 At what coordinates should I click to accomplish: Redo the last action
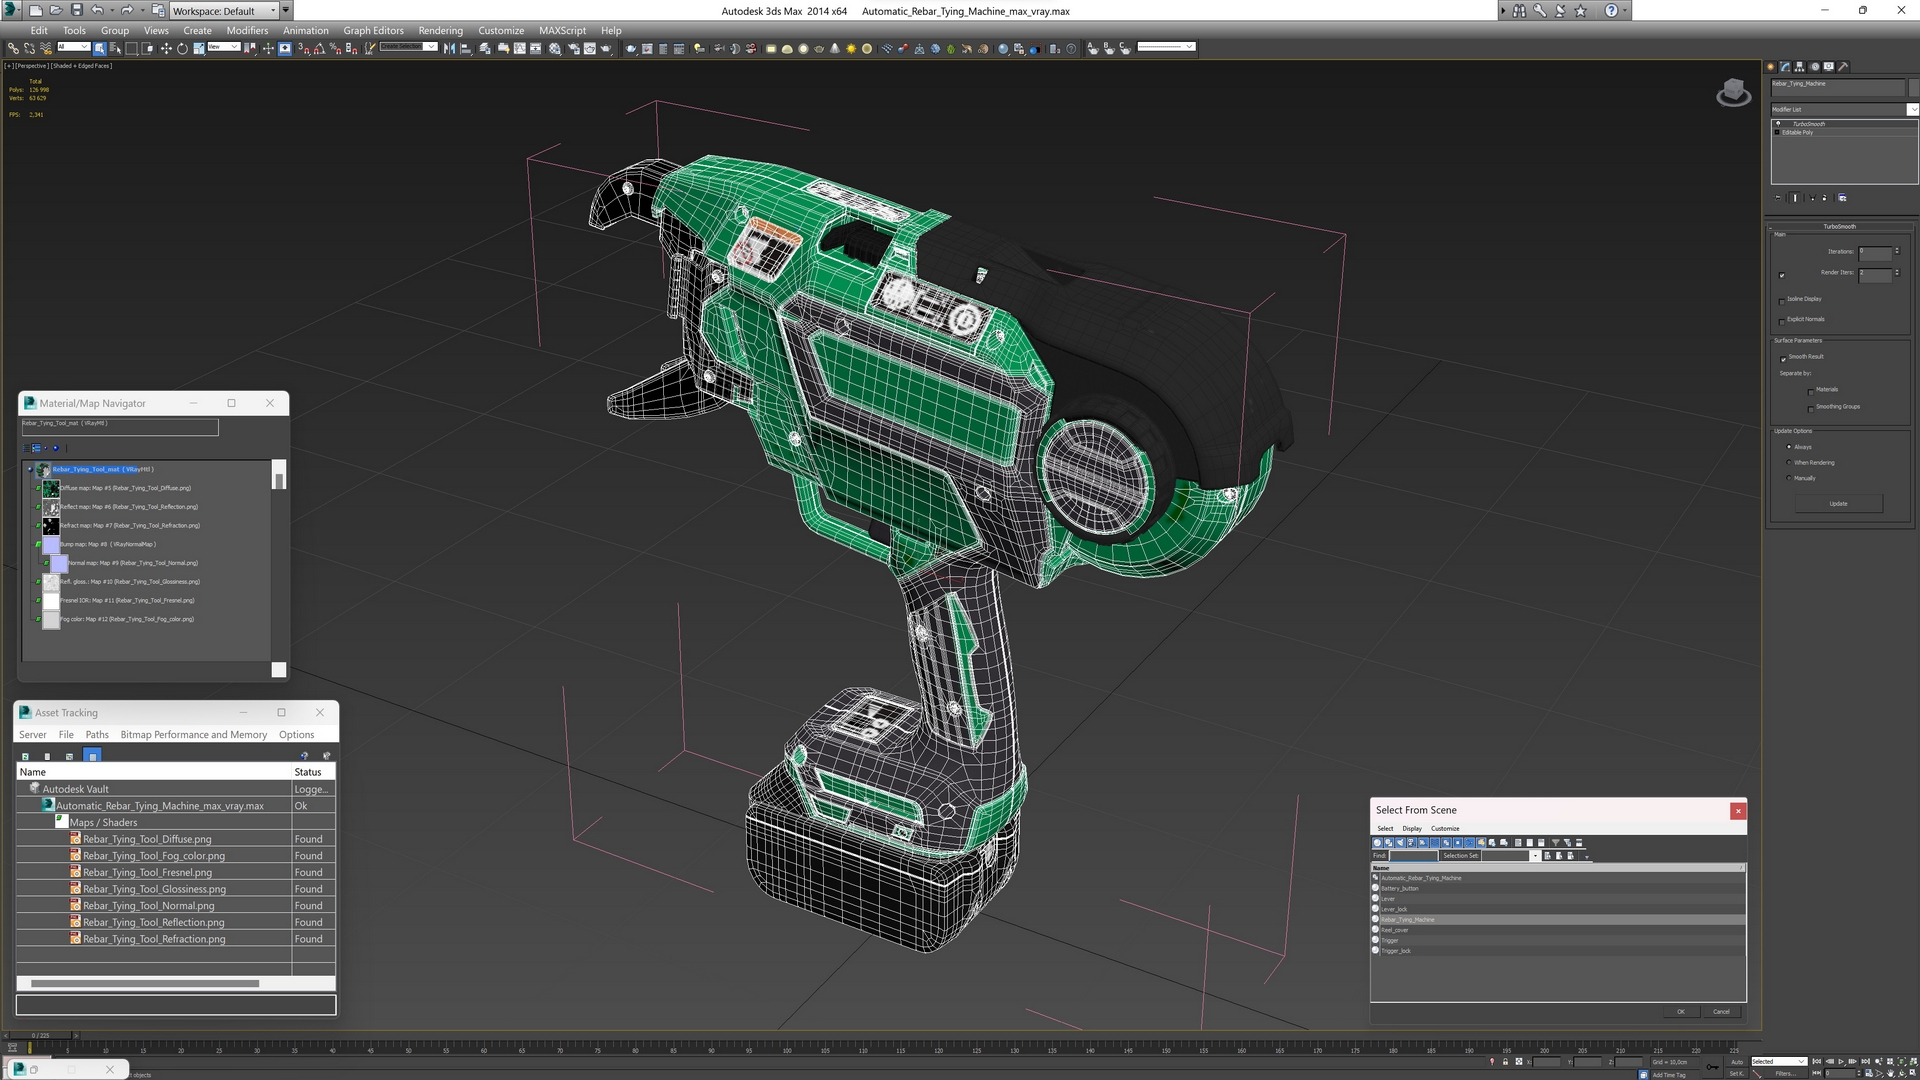pyautogui.click(x=126, y=10)
